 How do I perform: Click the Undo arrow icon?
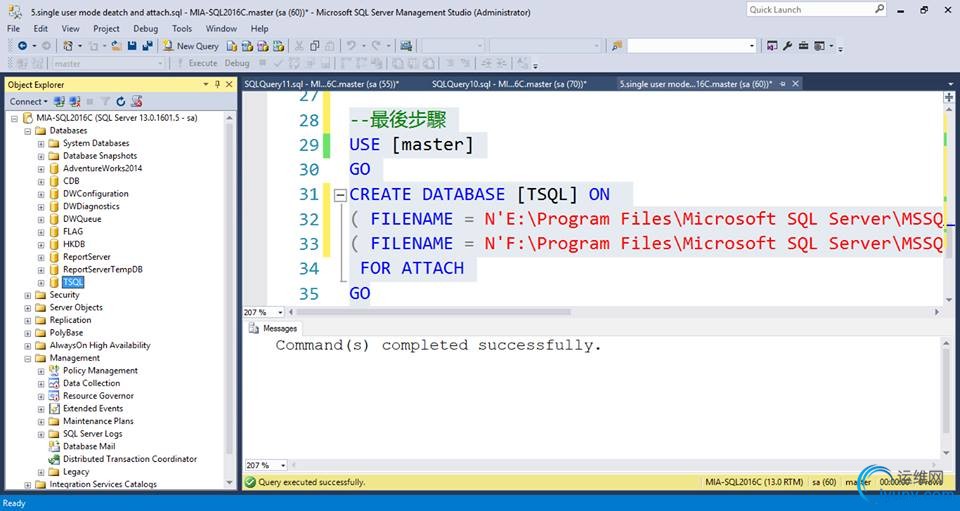click(x=351, y=46)
